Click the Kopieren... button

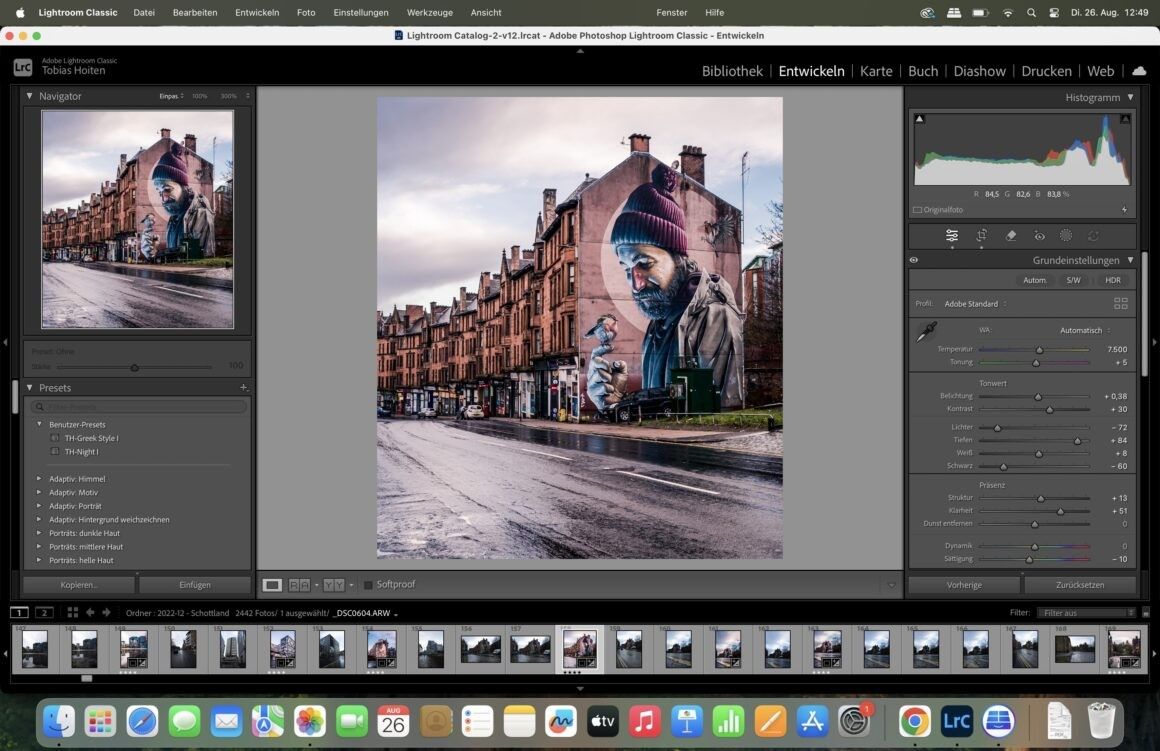coord(79,585)
